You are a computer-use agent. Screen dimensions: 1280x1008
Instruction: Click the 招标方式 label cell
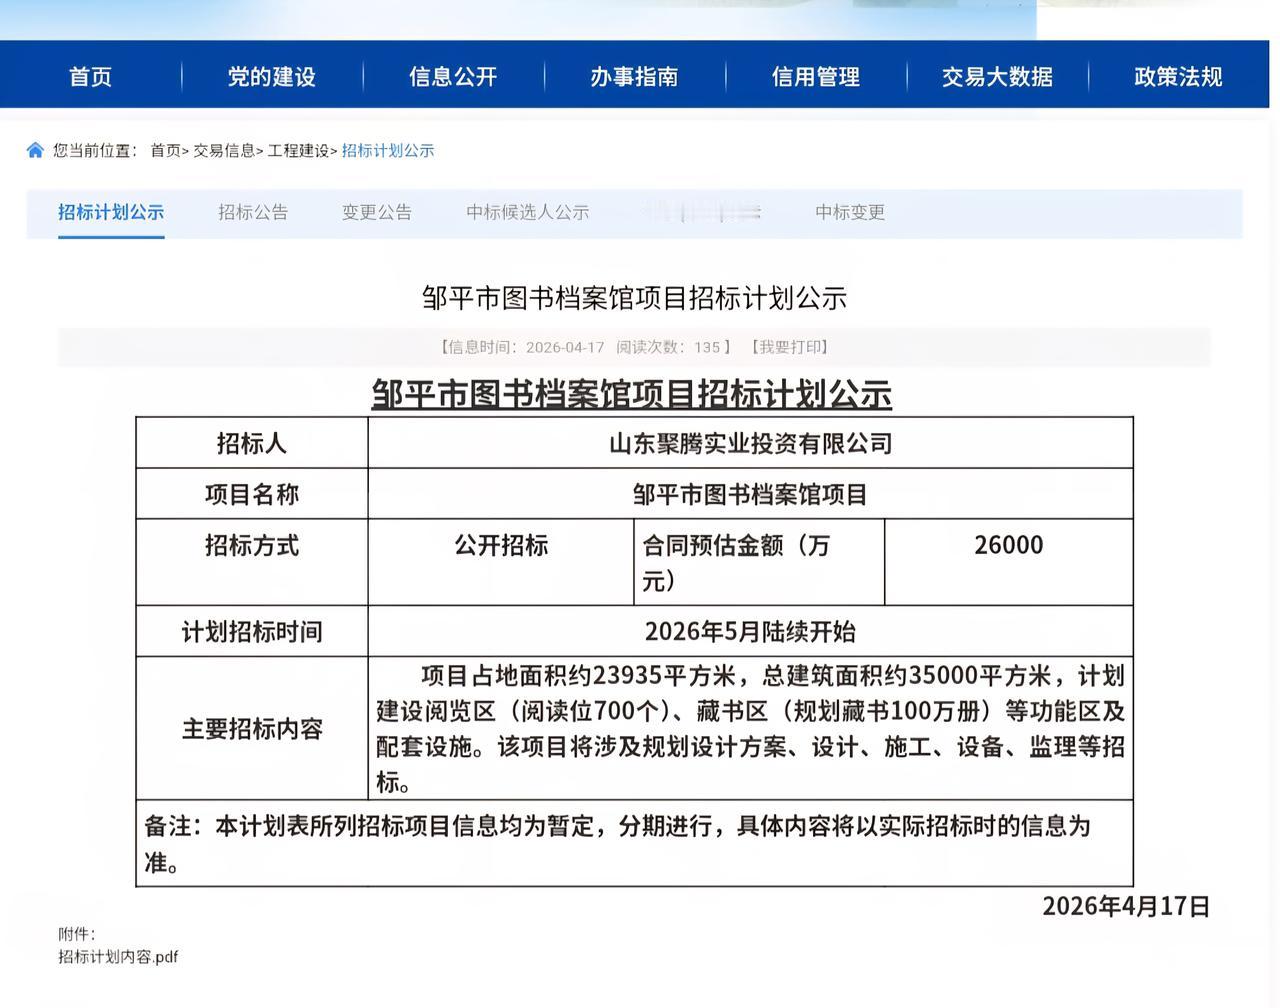point(252,562)
